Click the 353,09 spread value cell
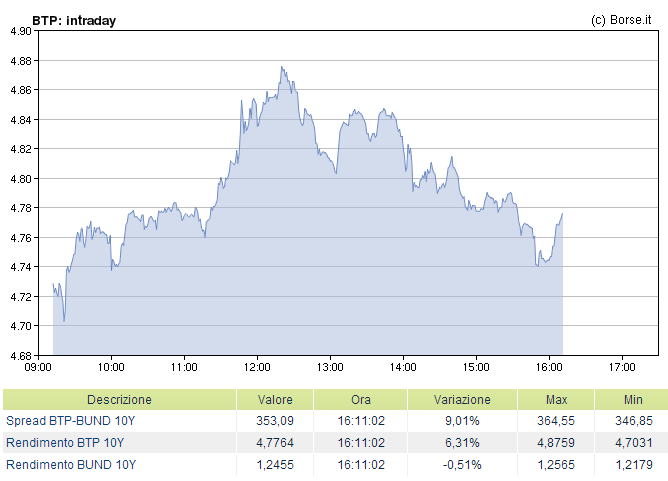Viewport: 668px width, 481px height. coord(275,421)
